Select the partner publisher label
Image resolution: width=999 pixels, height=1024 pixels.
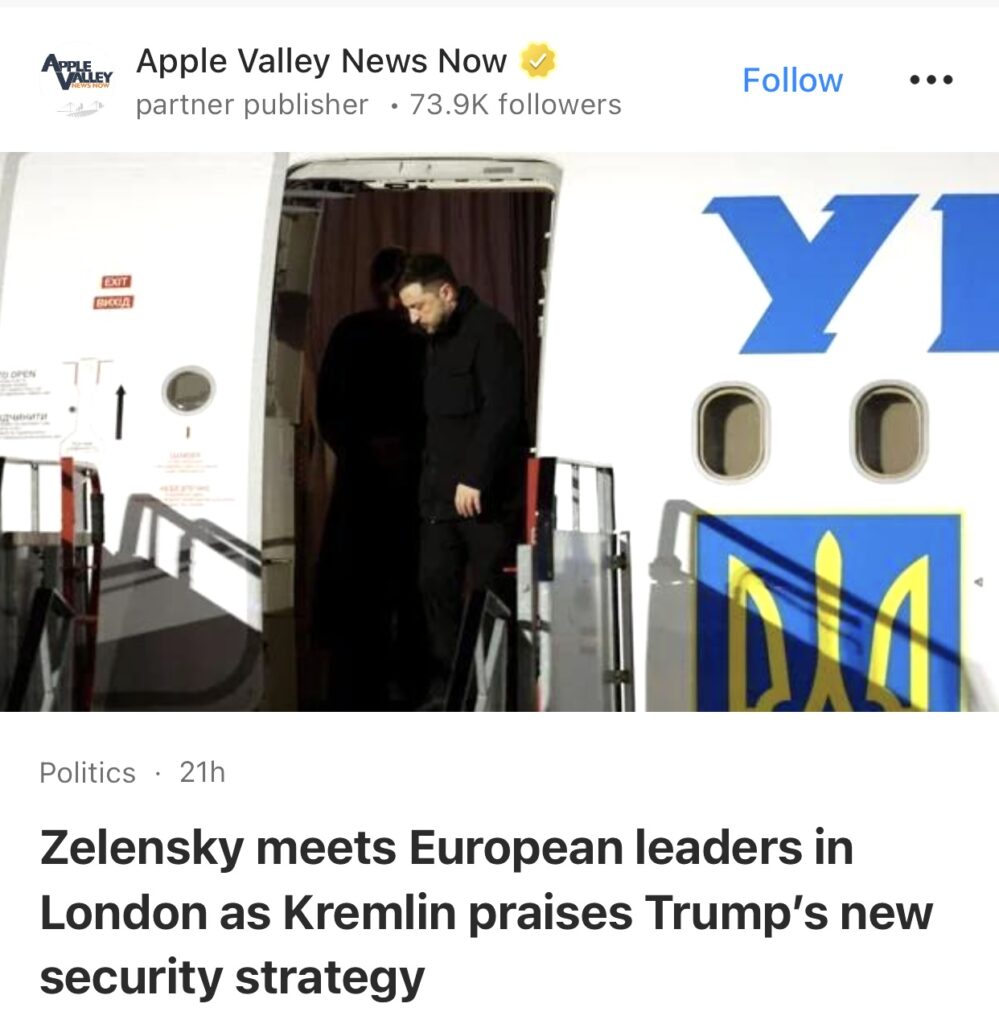pos(252,104)
